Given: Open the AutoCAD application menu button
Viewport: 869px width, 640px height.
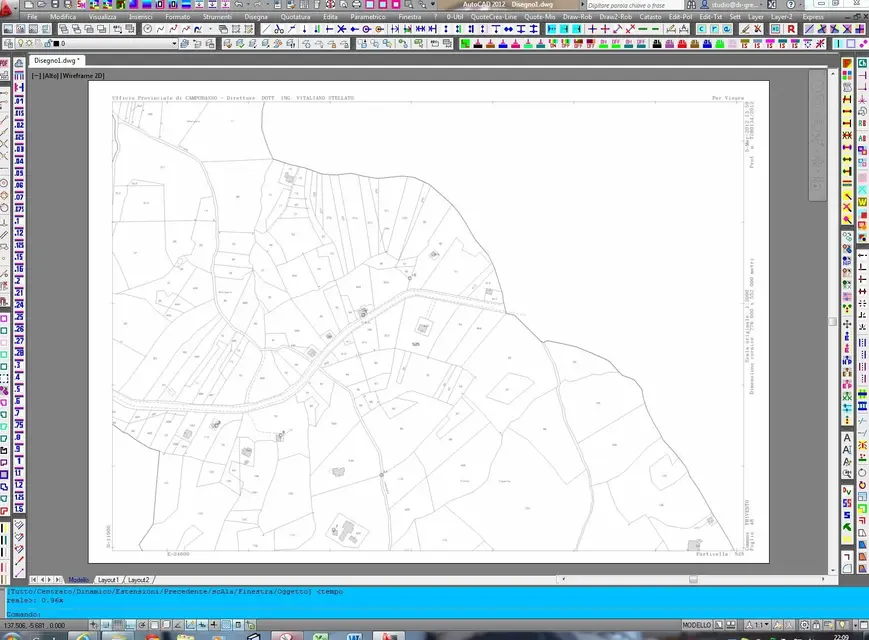Looking at the screenshot, I should point(7,7).
